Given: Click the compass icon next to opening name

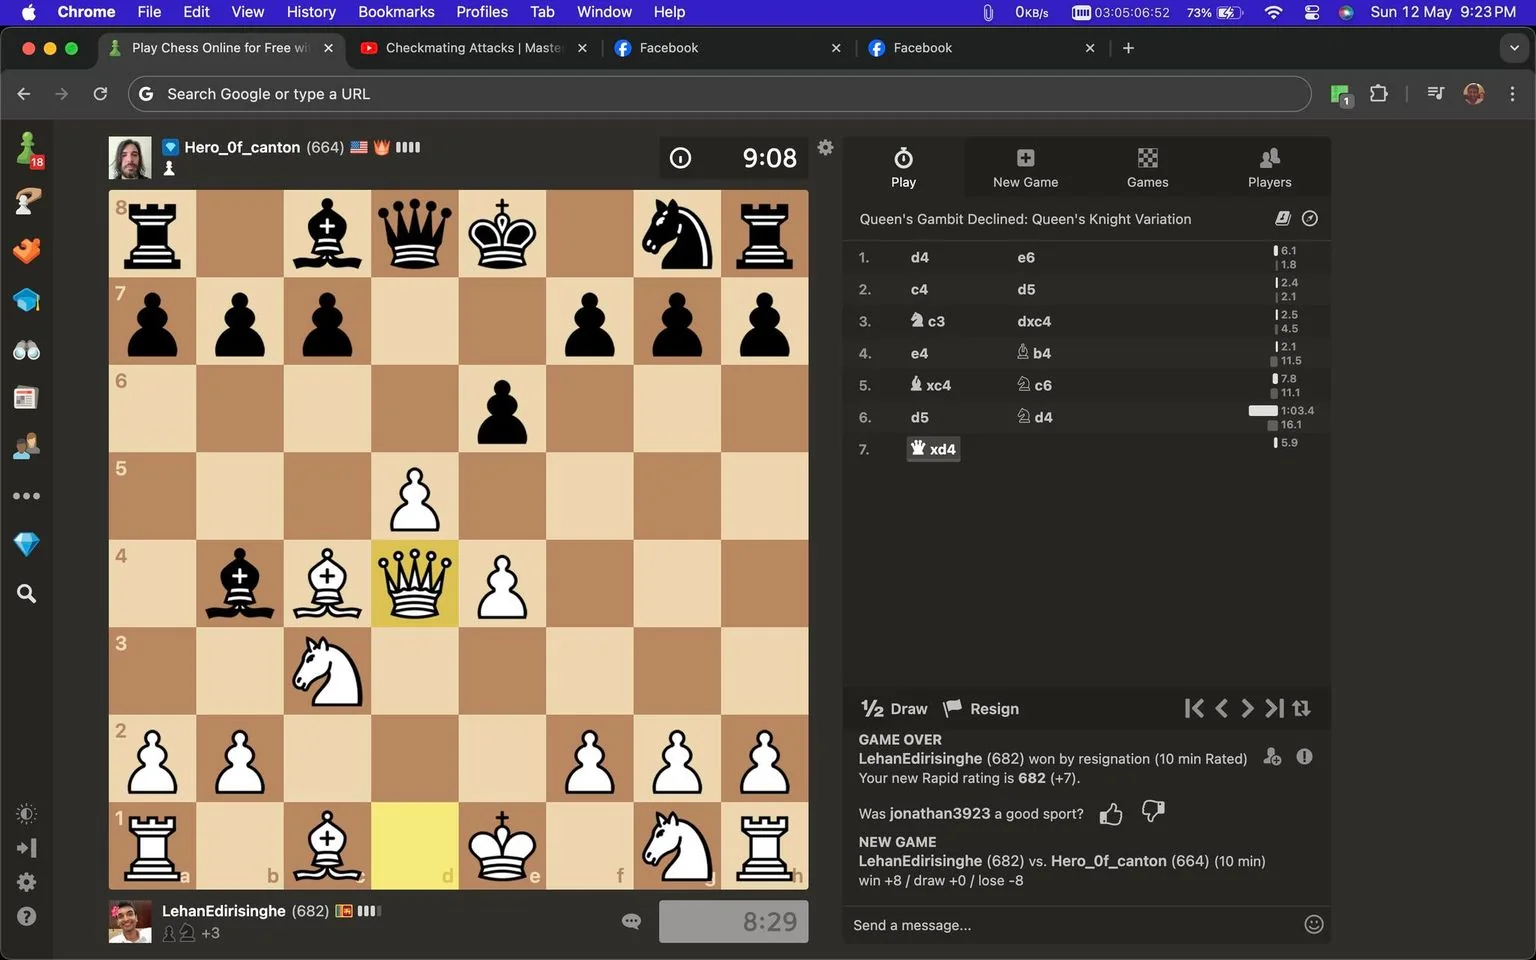Looking at the screenshot, I should click(x=1310, y=218).
